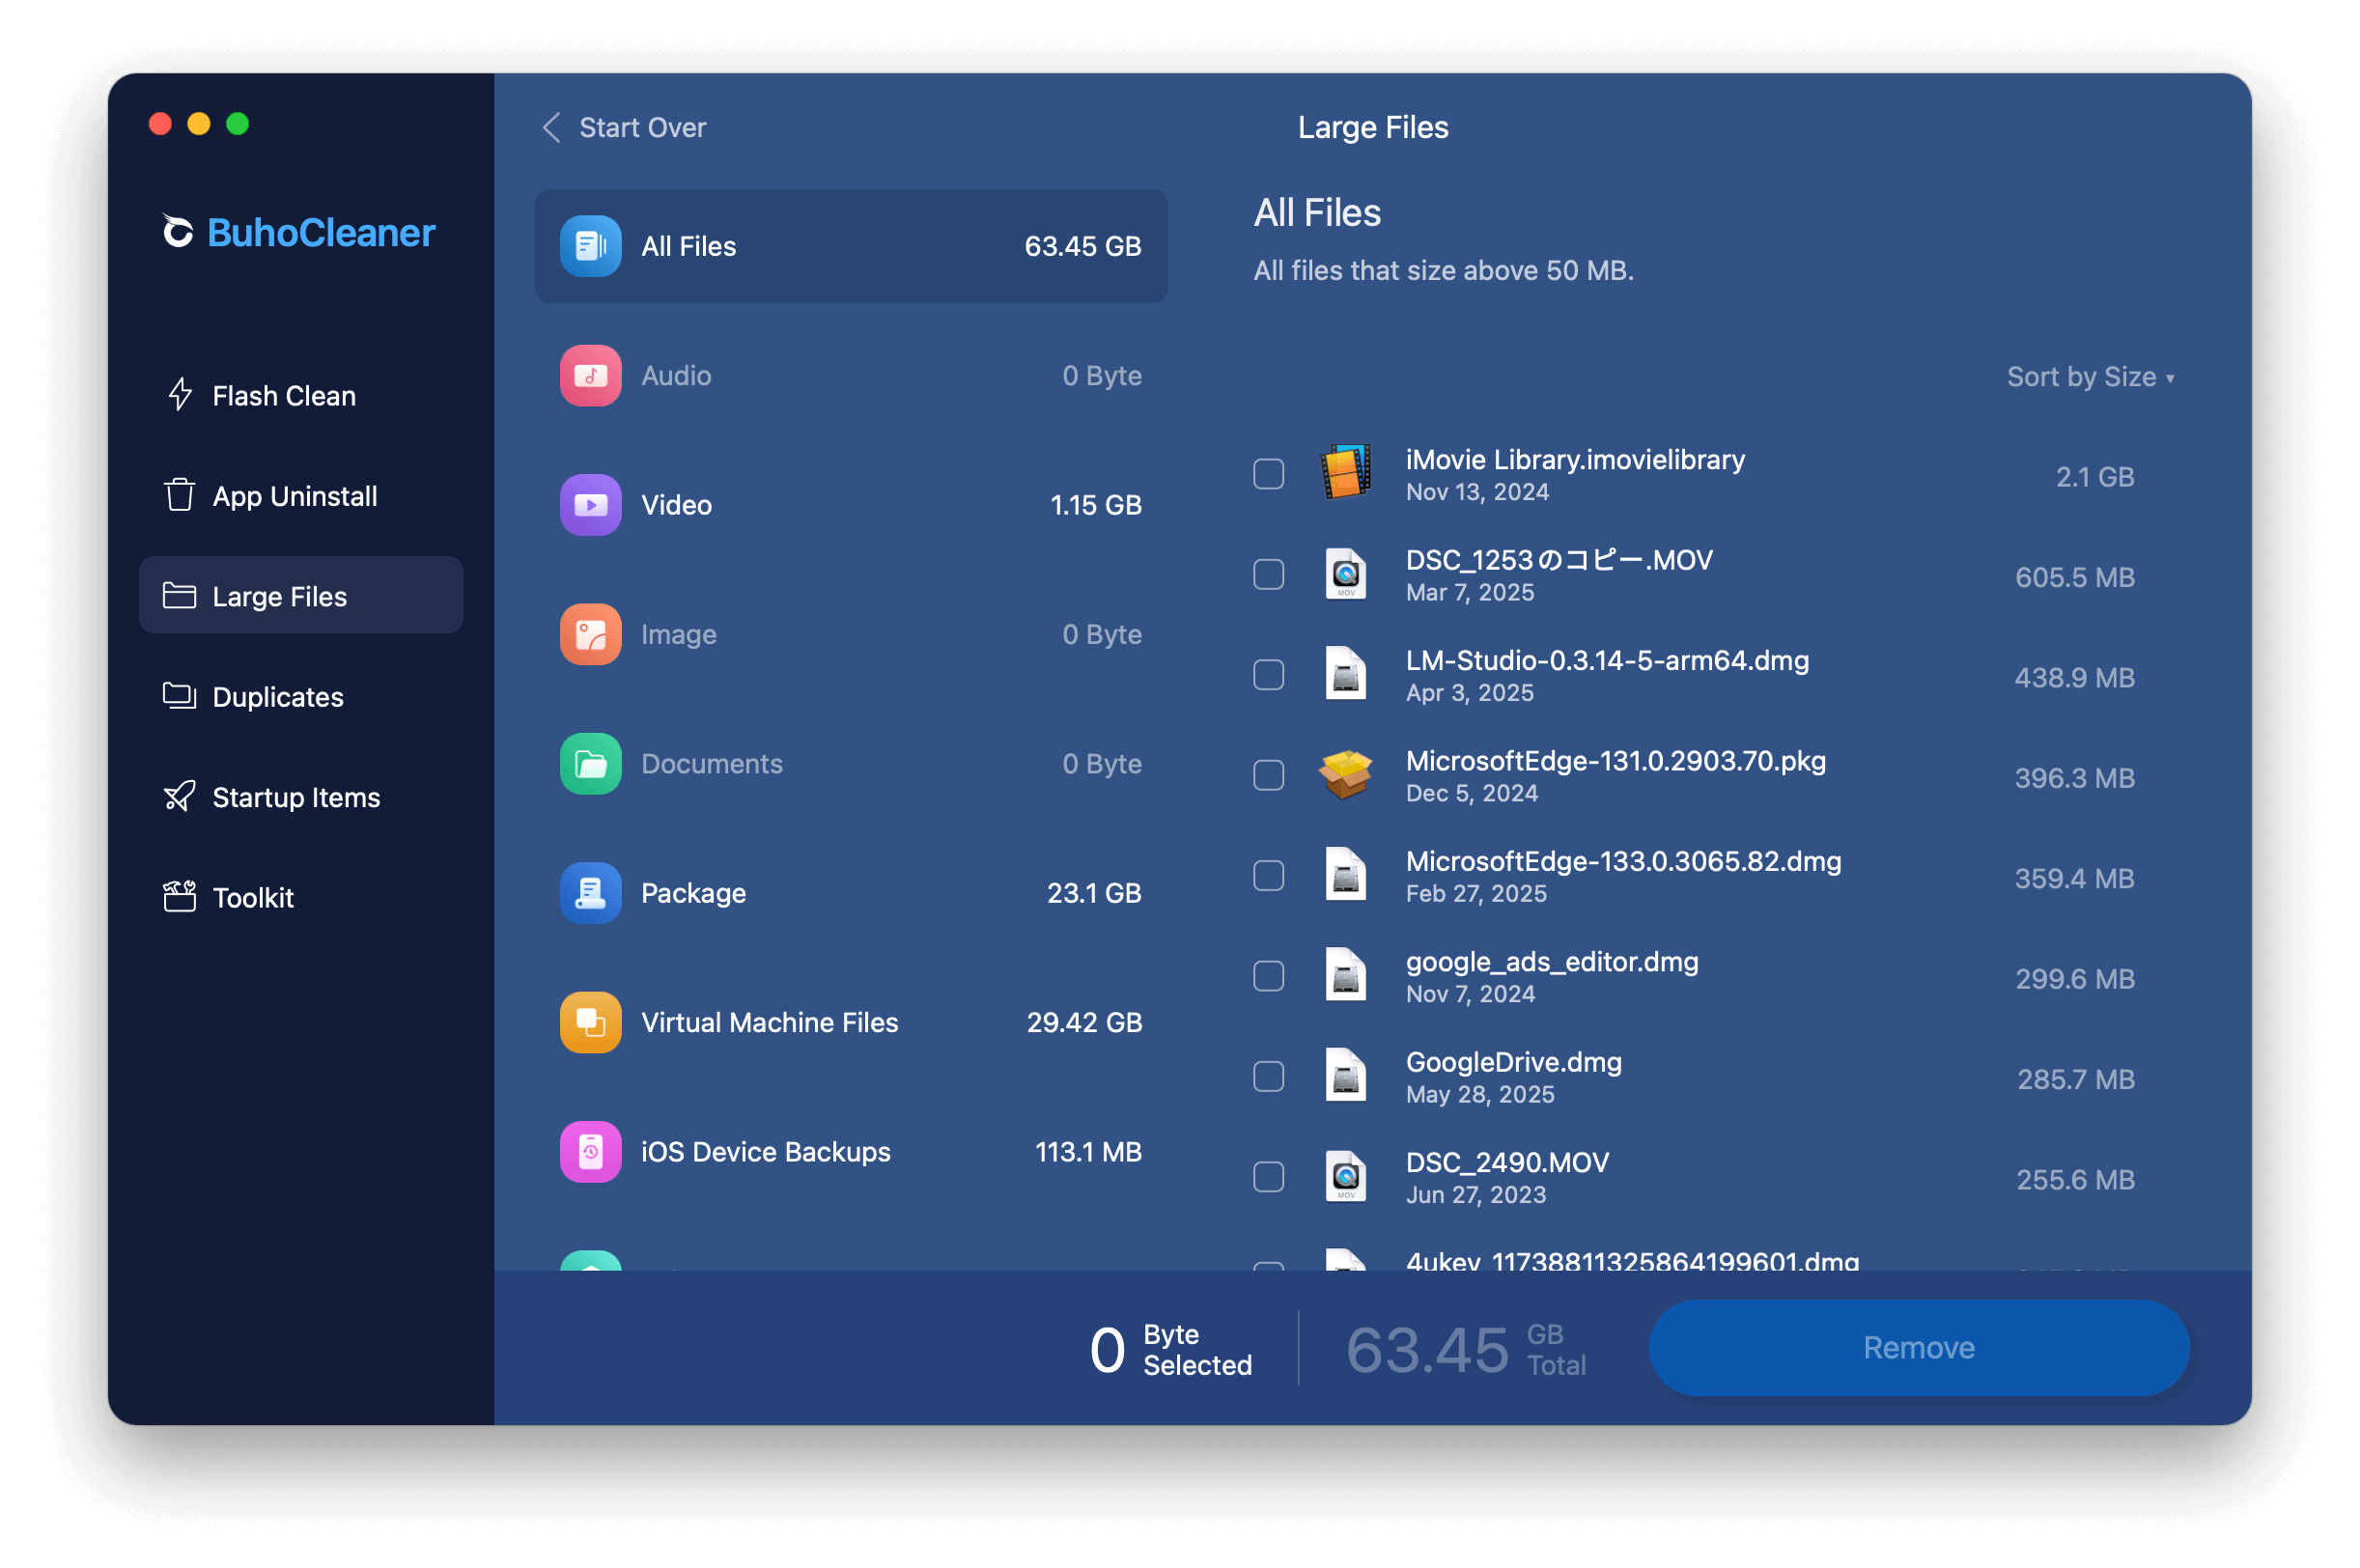2360x1568 pixels.
Task: Click the 4ukey dmg file name
Action: pyautogui.click(x=1632, y=1260)
